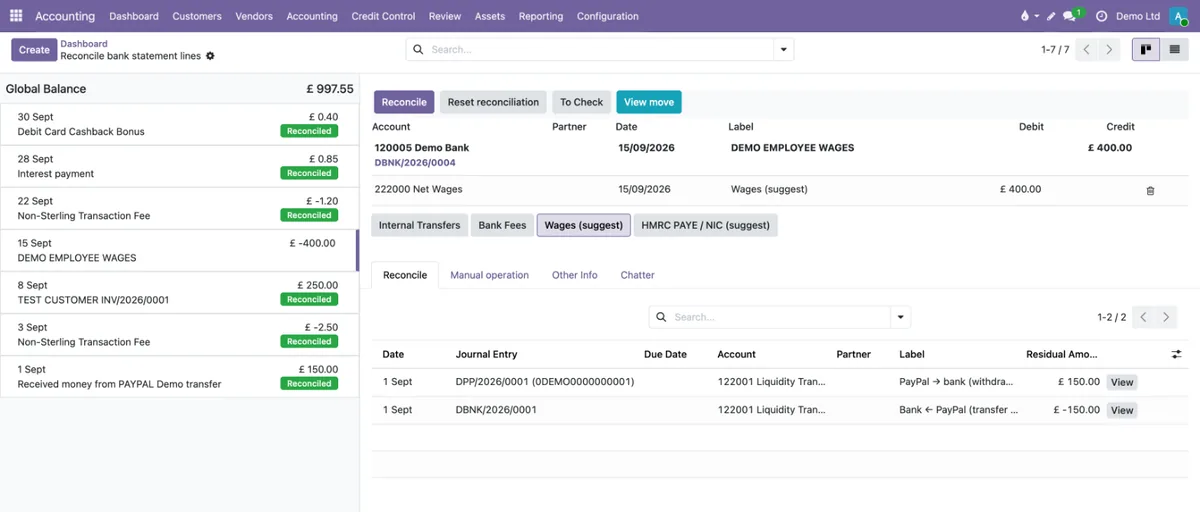Open the Vendors menu
The image size is (1200, 512).
tap(254, 16)
